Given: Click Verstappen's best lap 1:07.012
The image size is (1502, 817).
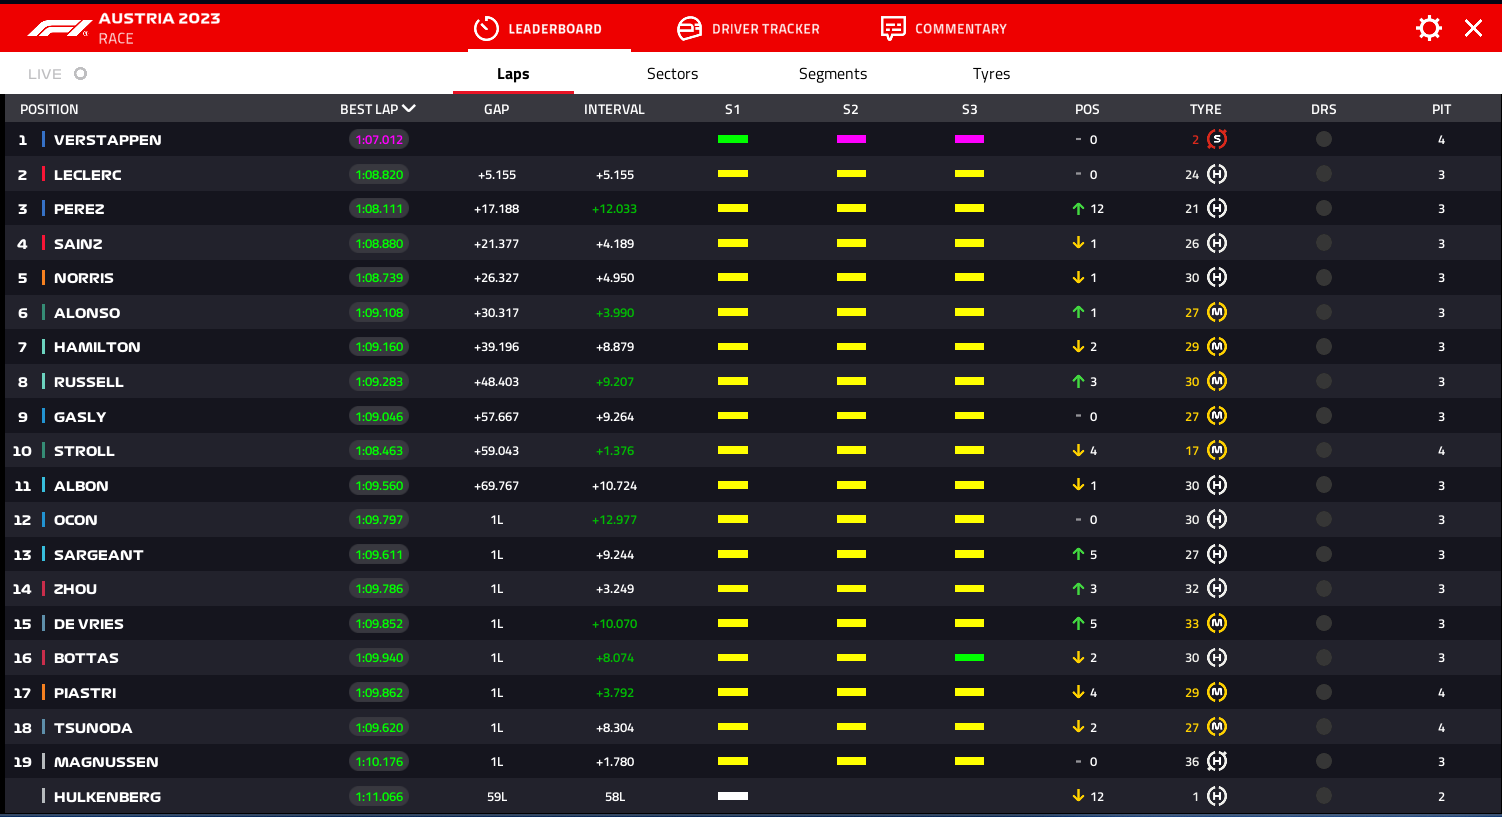Looking at the screenshot, I should [x=379, y=140].
